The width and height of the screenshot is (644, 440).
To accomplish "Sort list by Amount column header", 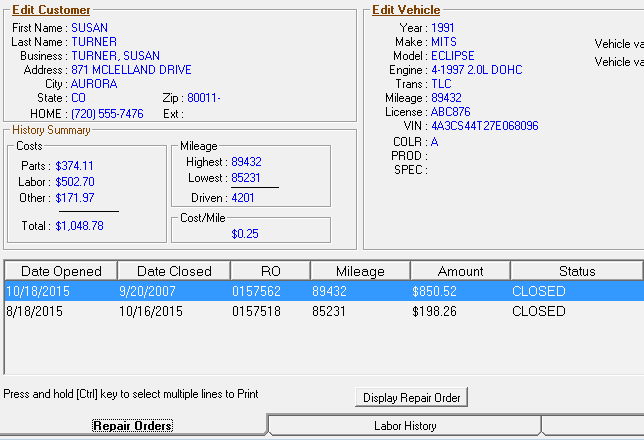I will tap(460, 271).
